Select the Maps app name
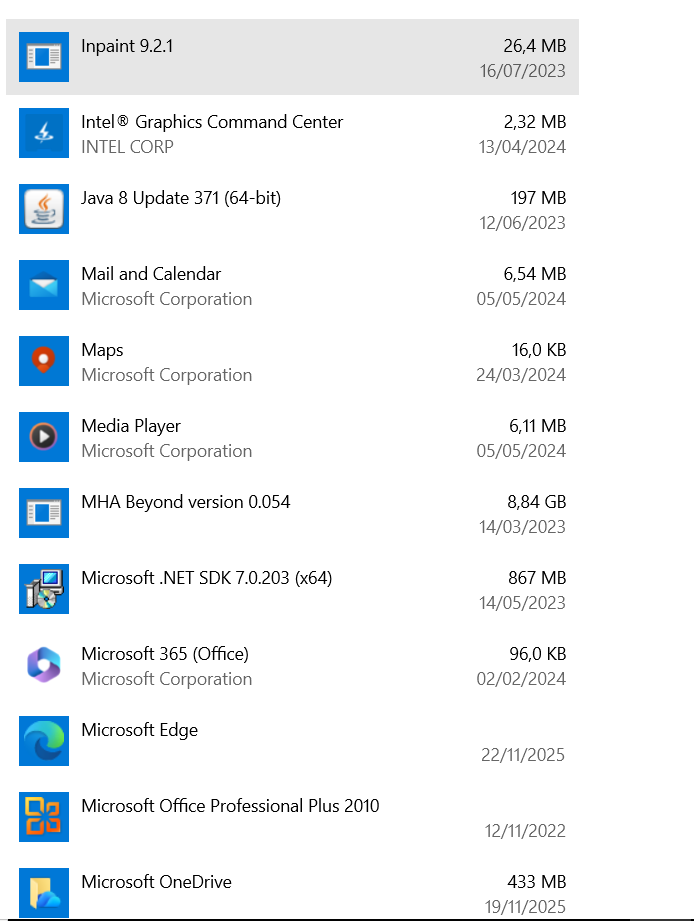694x921 pixels. click(x=102, y=350)
